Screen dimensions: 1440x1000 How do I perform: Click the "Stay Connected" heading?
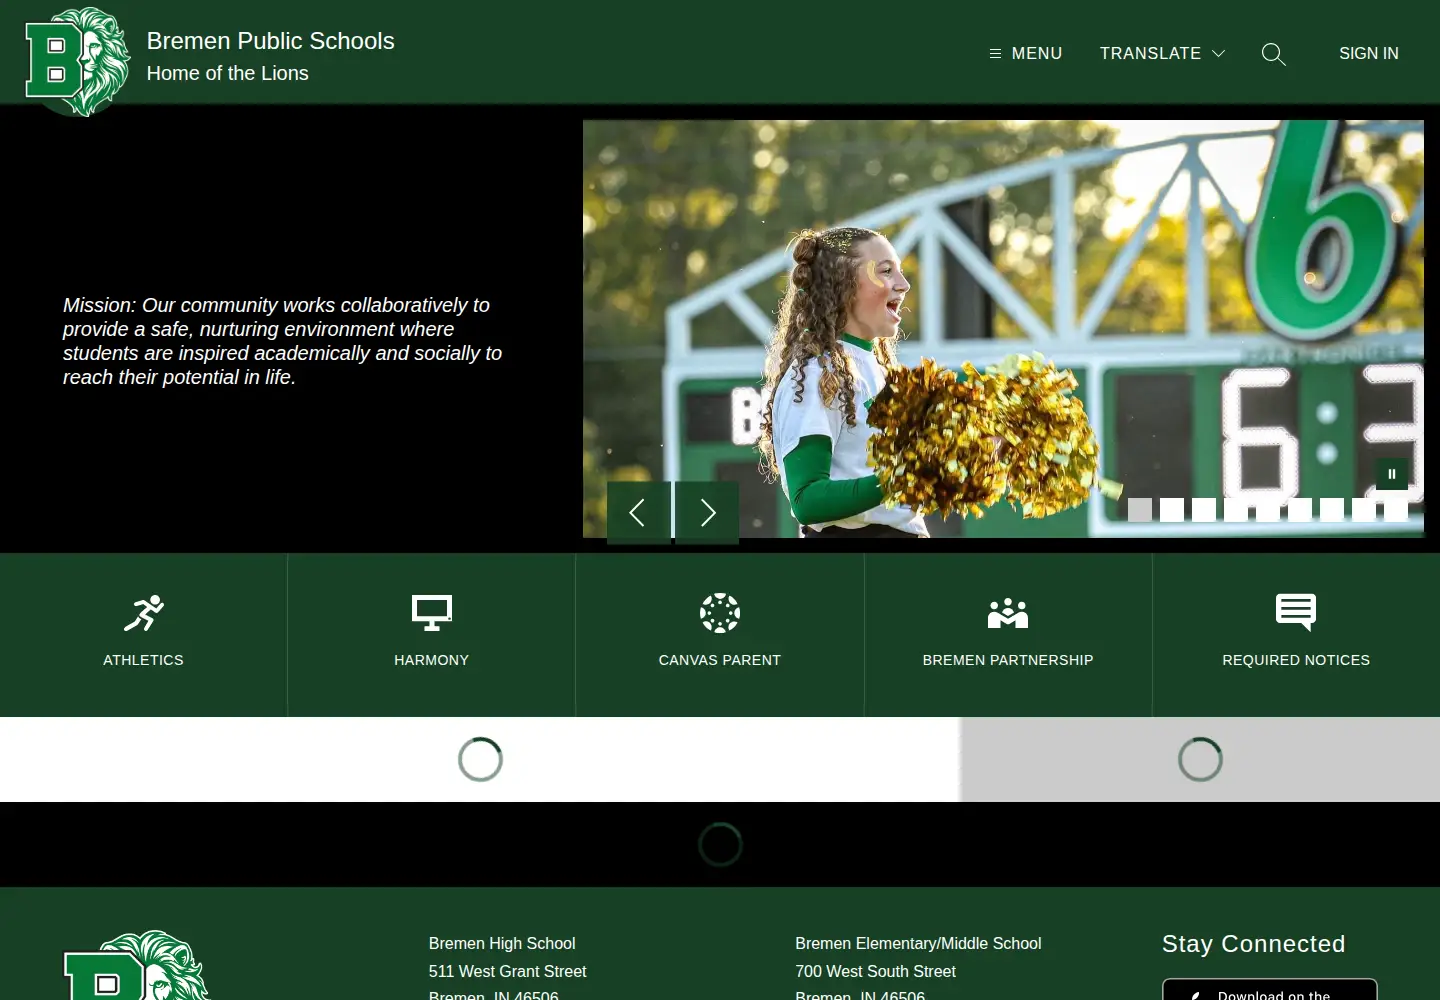[1253, 944]
